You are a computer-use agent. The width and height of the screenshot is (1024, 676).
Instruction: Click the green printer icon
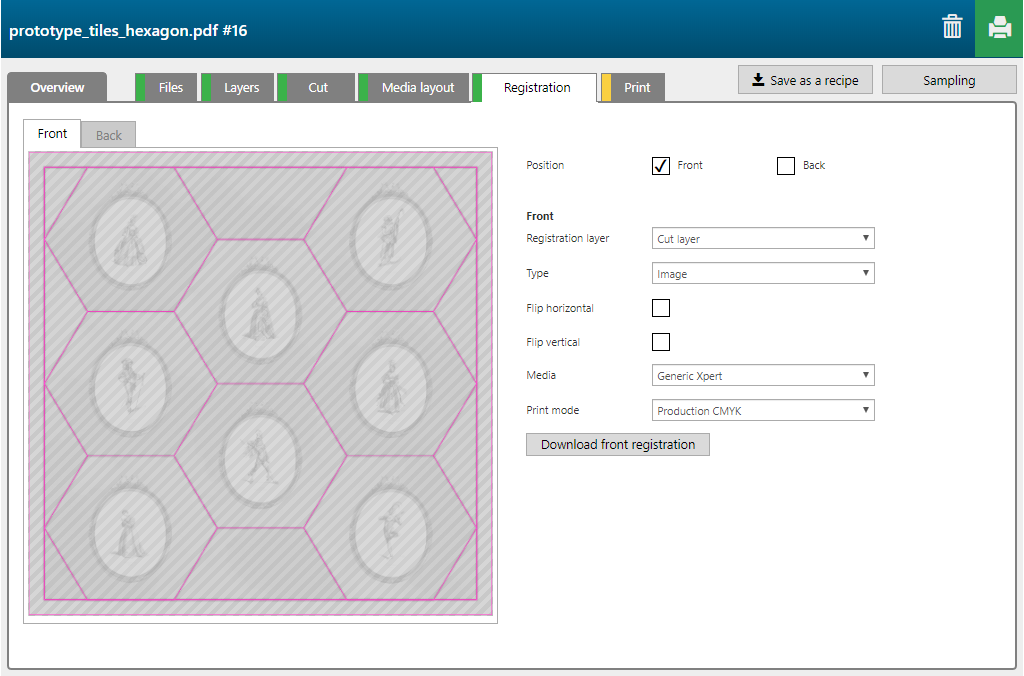tap(999, 28)
